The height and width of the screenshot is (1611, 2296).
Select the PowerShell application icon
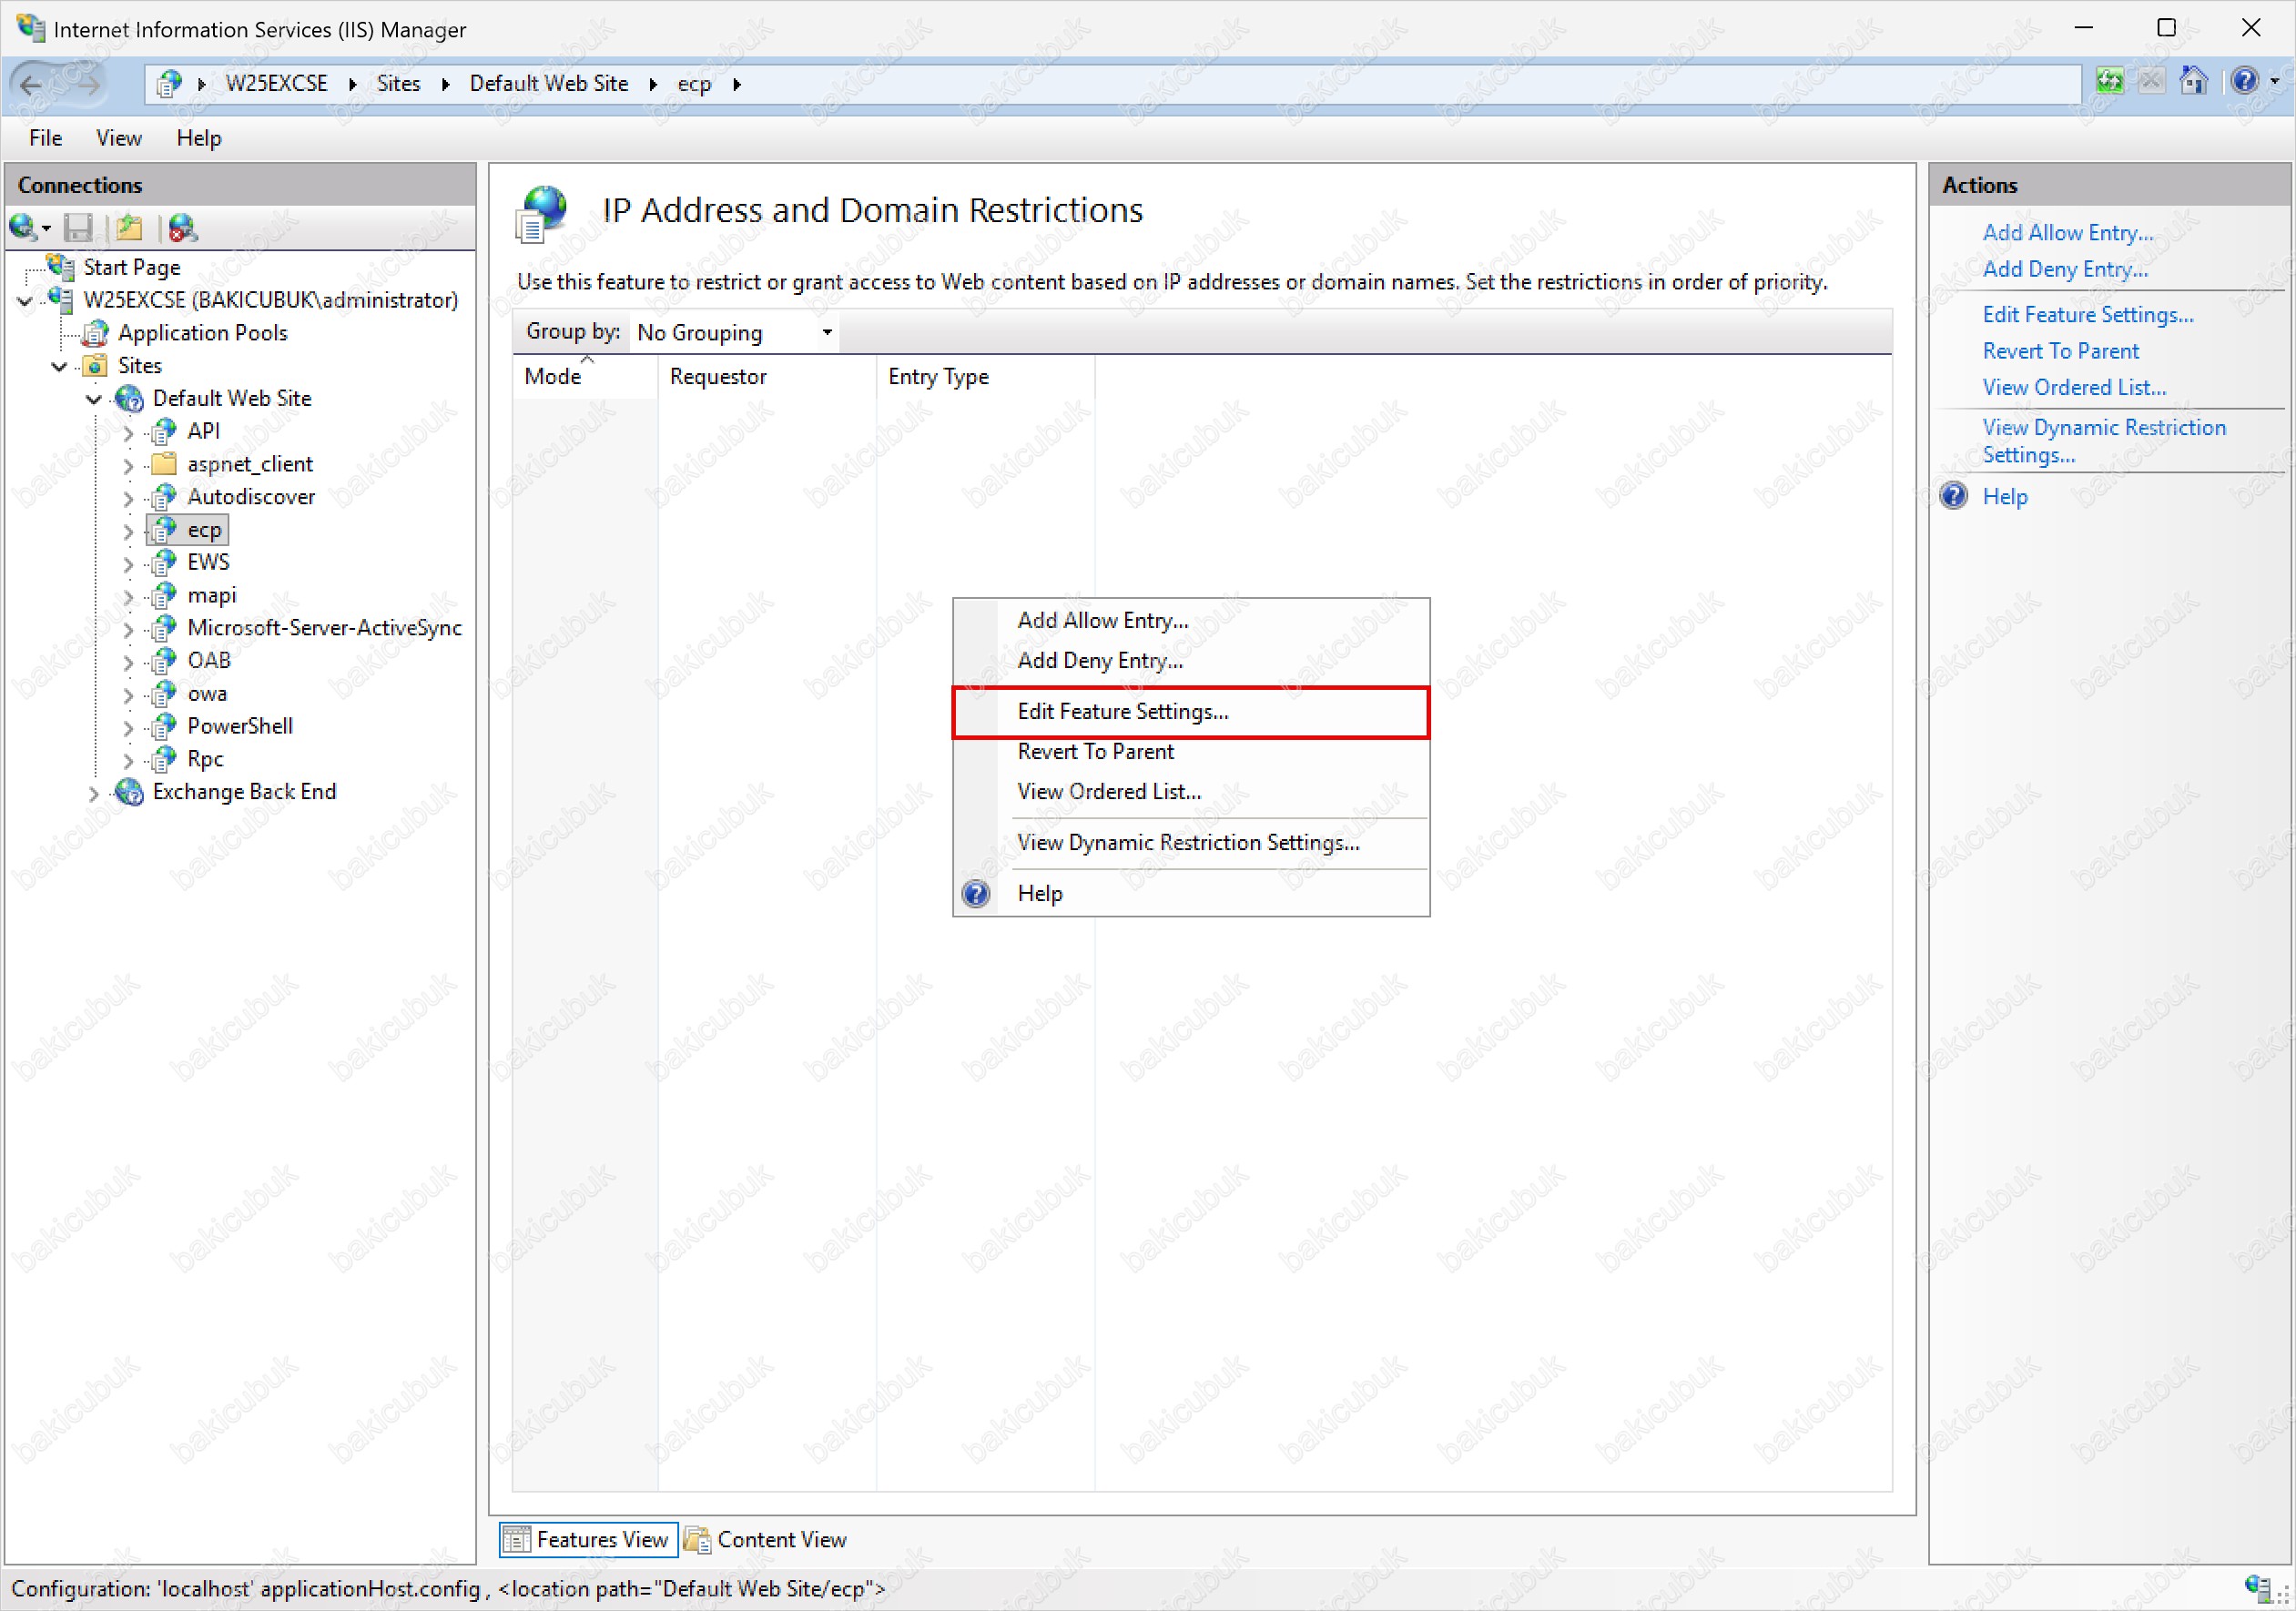pyautogui.click(x=164, y=726)
